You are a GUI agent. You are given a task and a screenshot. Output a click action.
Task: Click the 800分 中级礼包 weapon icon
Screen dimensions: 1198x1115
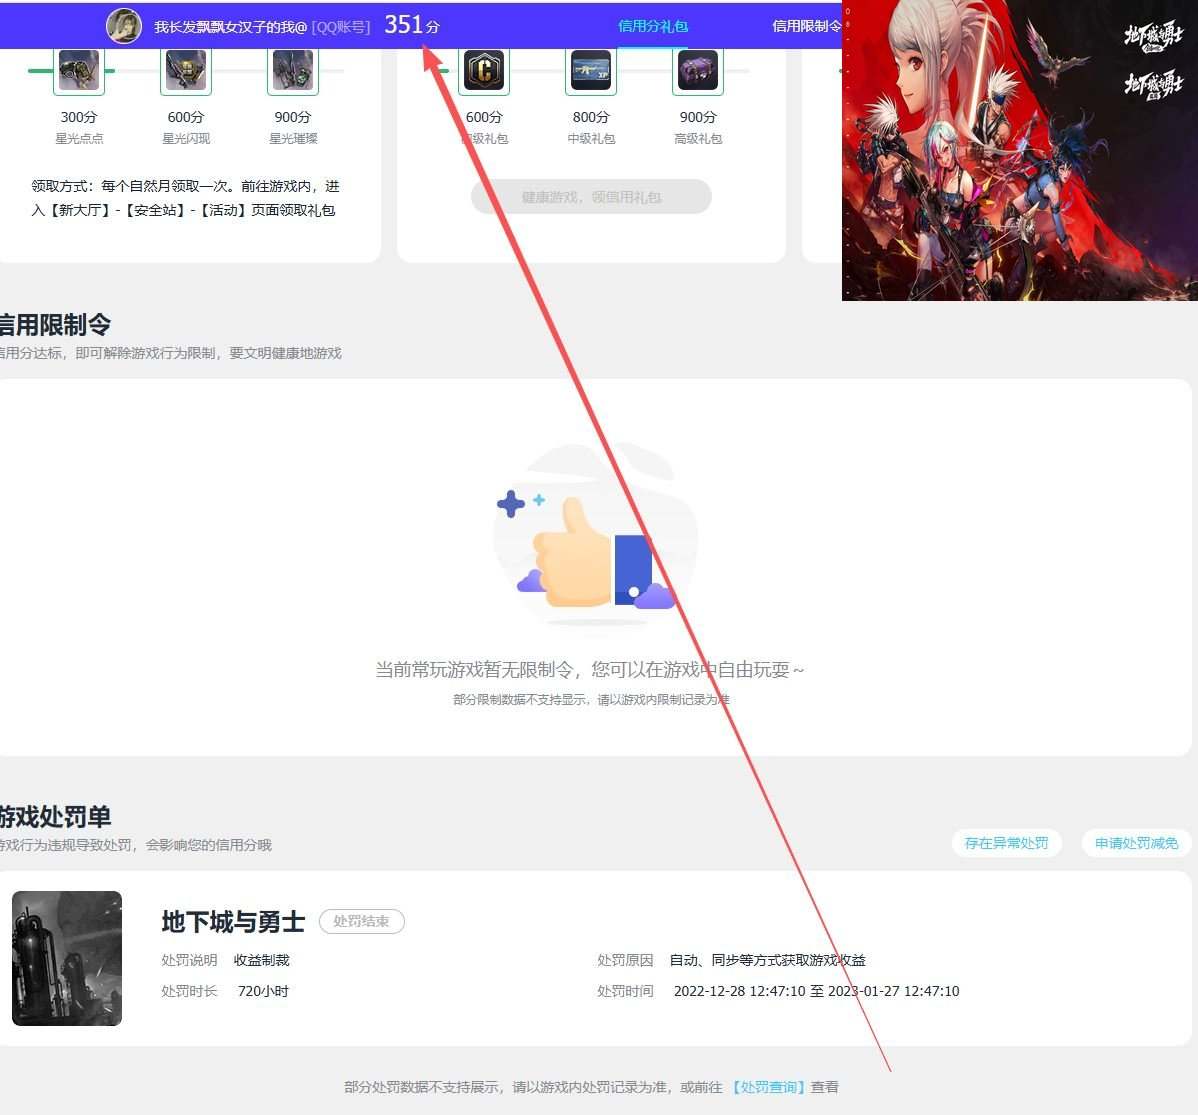(x=591, y=71)
